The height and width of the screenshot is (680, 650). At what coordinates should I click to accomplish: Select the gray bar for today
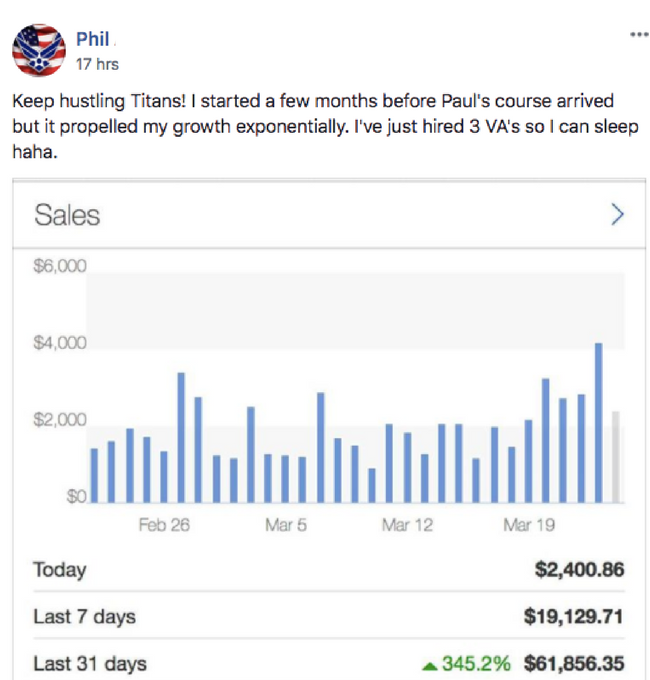click(x=615, y=457)
